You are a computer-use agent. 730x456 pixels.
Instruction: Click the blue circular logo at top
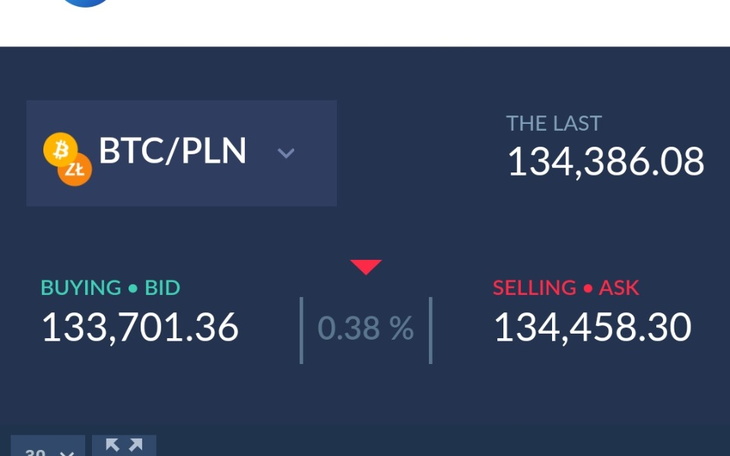click(x=85, y=2)
